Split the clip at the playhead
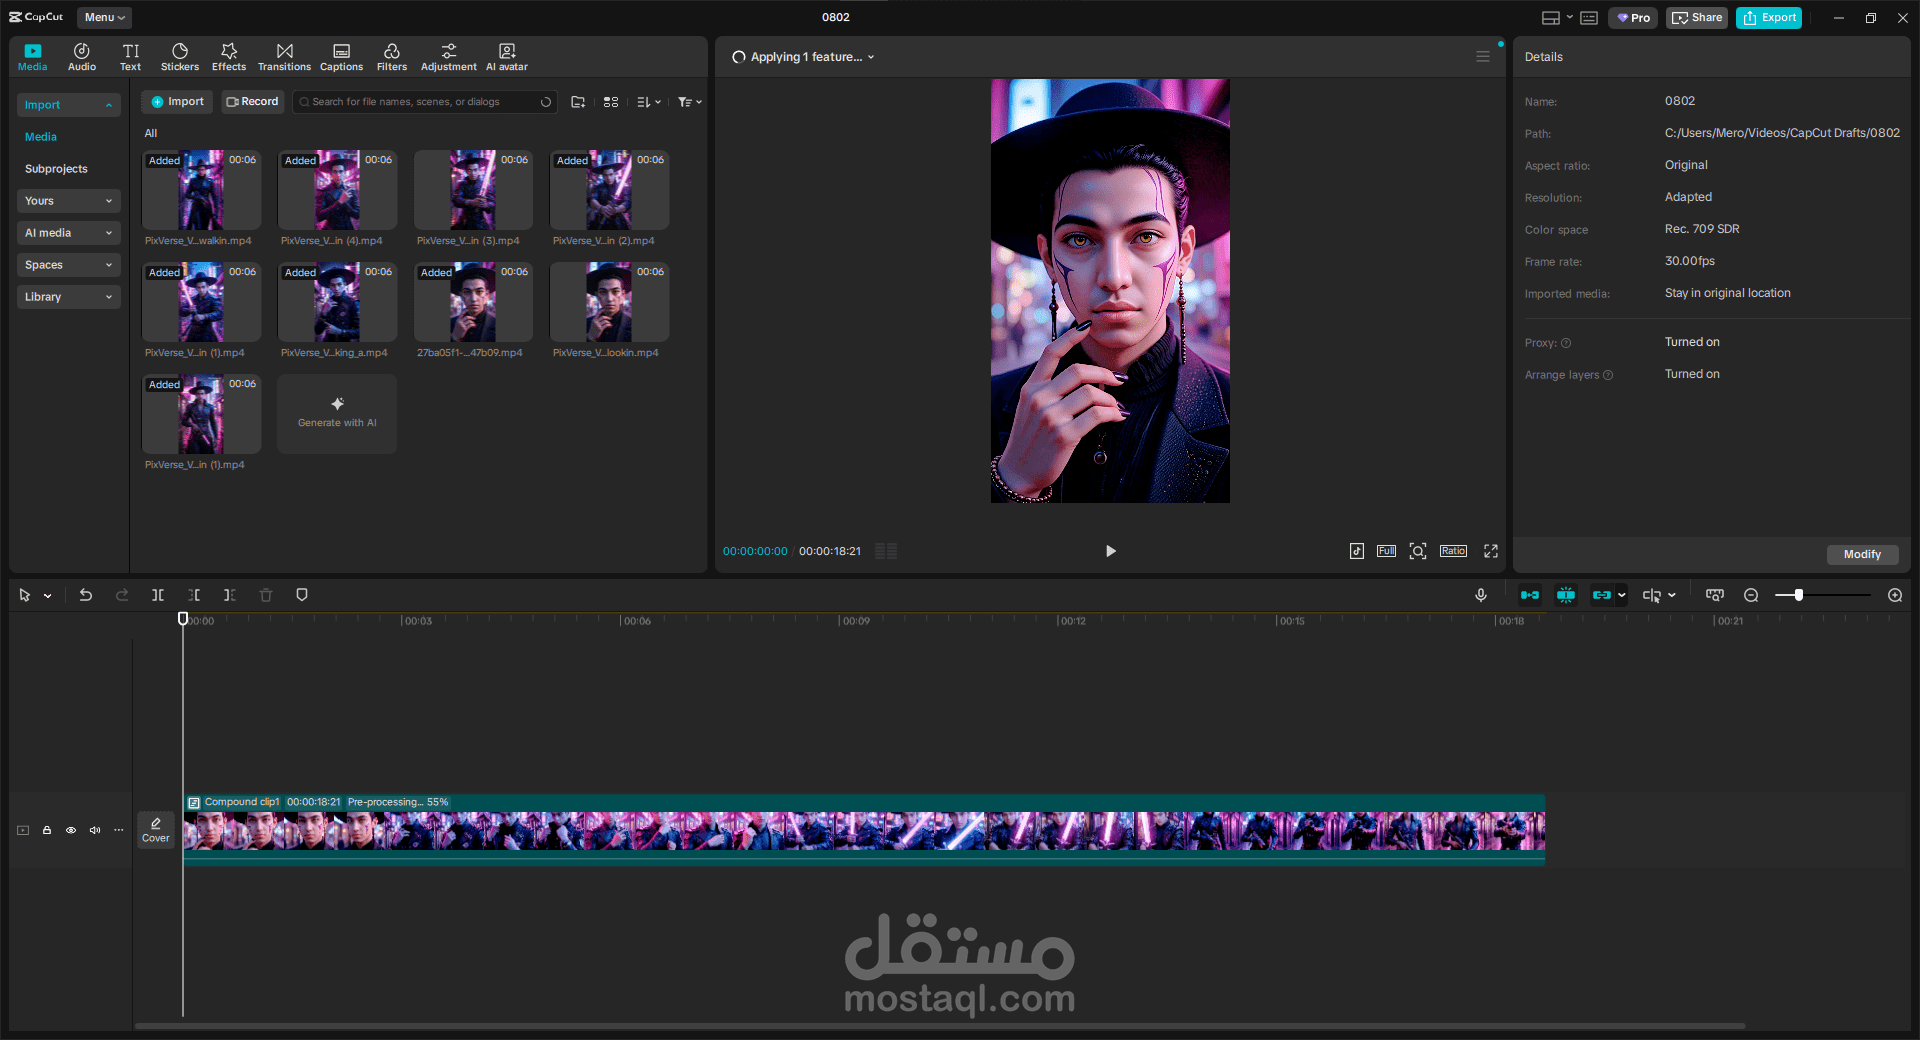This screenshot has height=1040, width=1920. pyautogui.click(x=158, y=595)
